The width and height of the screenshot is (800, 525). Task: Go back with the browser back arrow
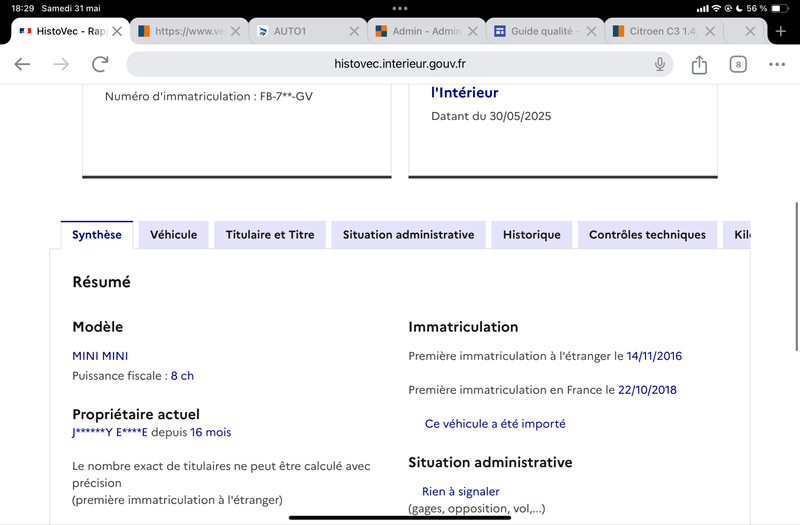[x=22, y=64]
